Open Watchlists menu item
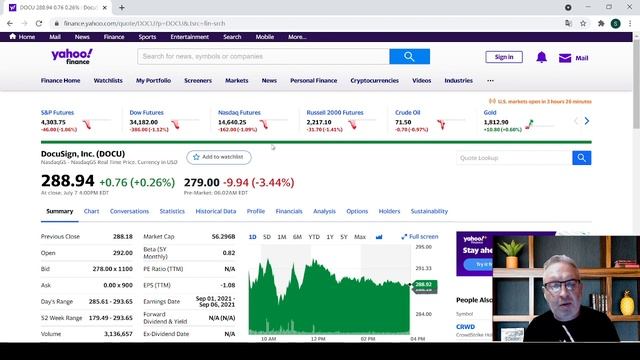640x360 pixels. [108, 81]
